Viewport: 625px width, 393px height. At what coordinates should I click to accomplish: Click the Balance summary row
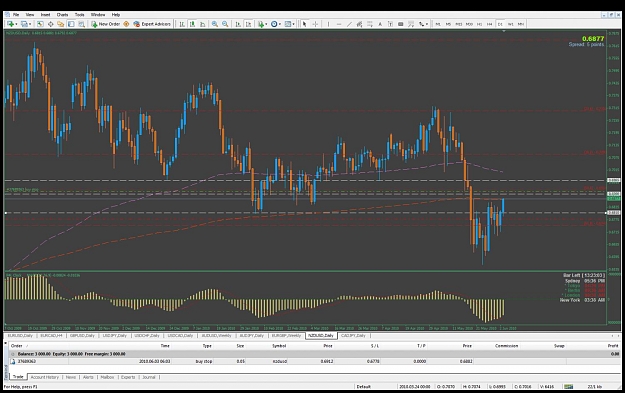click(x=314, y=354)
